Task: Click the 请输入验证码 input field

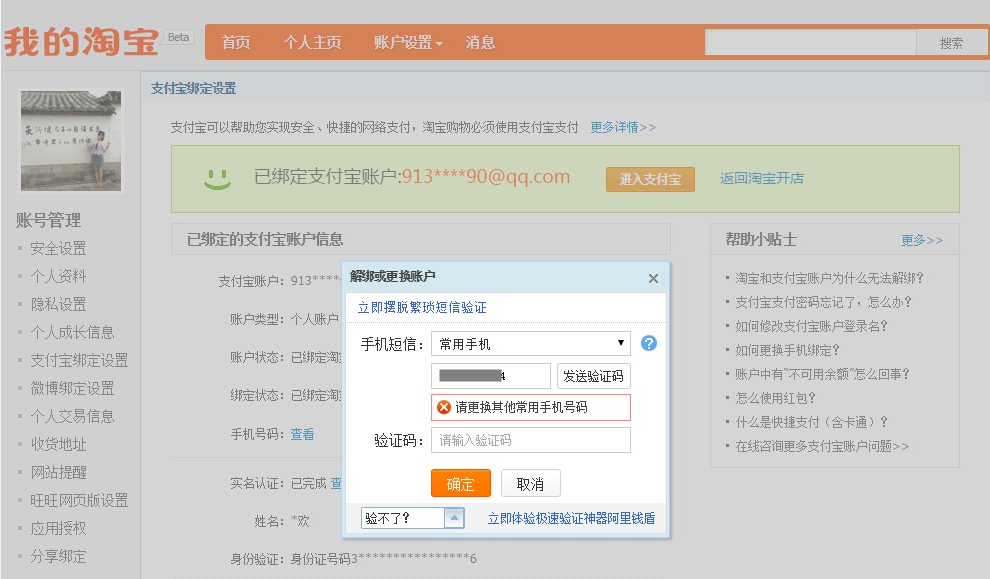Action: [x=530, y=440]
